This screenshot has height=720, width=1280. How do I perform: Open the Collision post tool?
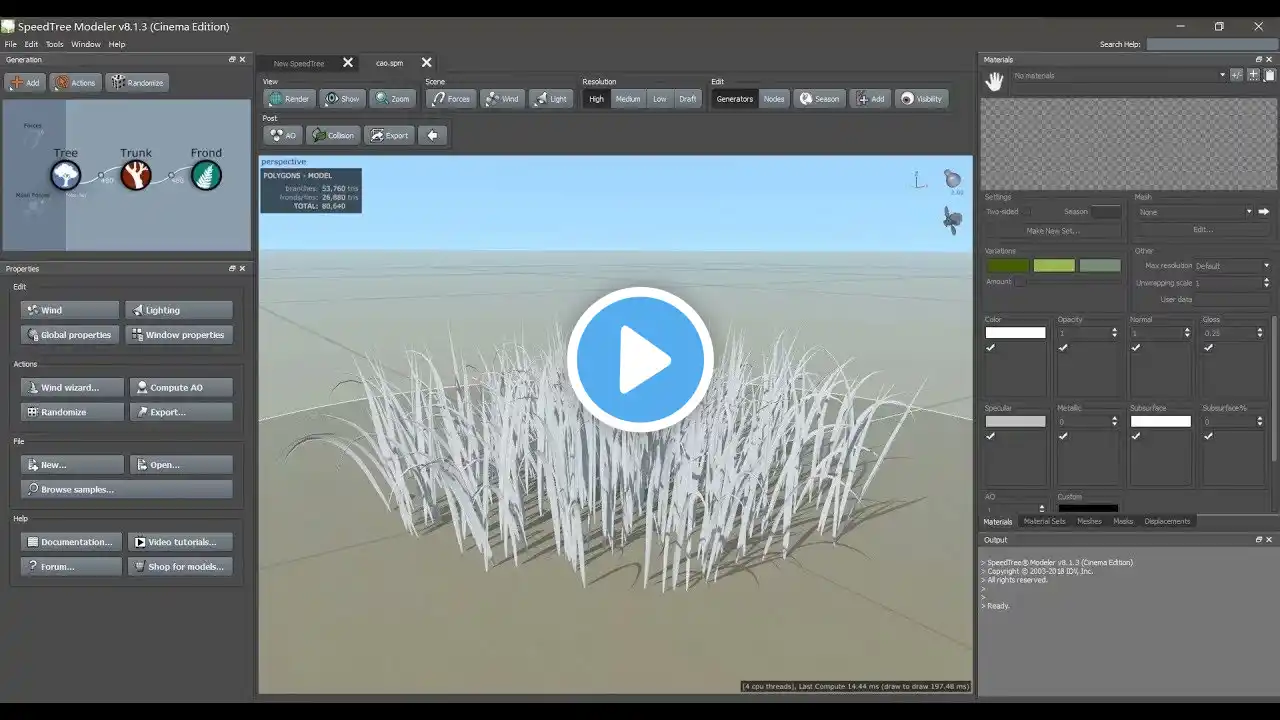[333, 135]
